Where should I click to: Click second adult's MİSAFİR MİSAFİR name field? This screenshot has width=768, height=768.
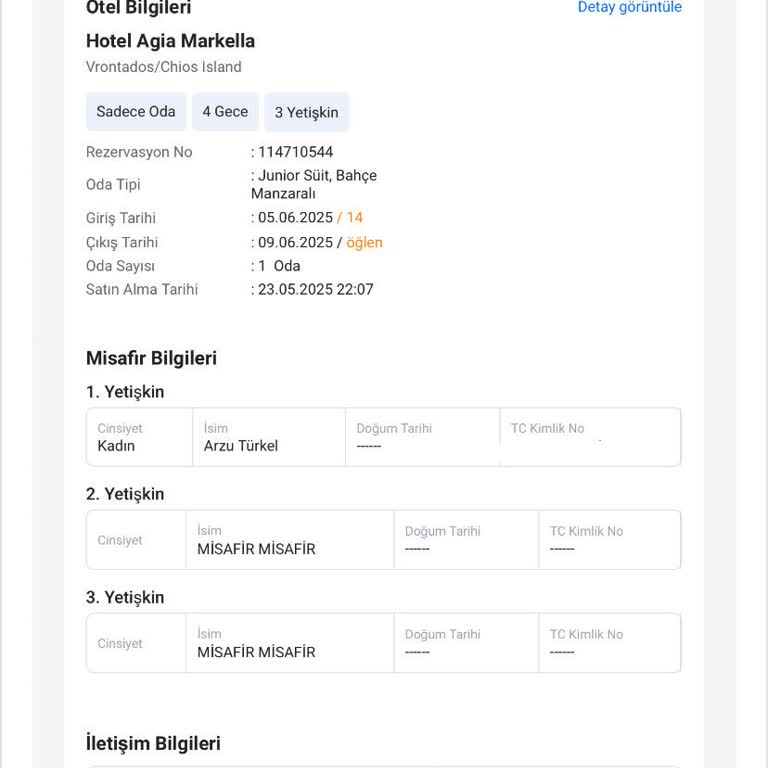(289, 540)
